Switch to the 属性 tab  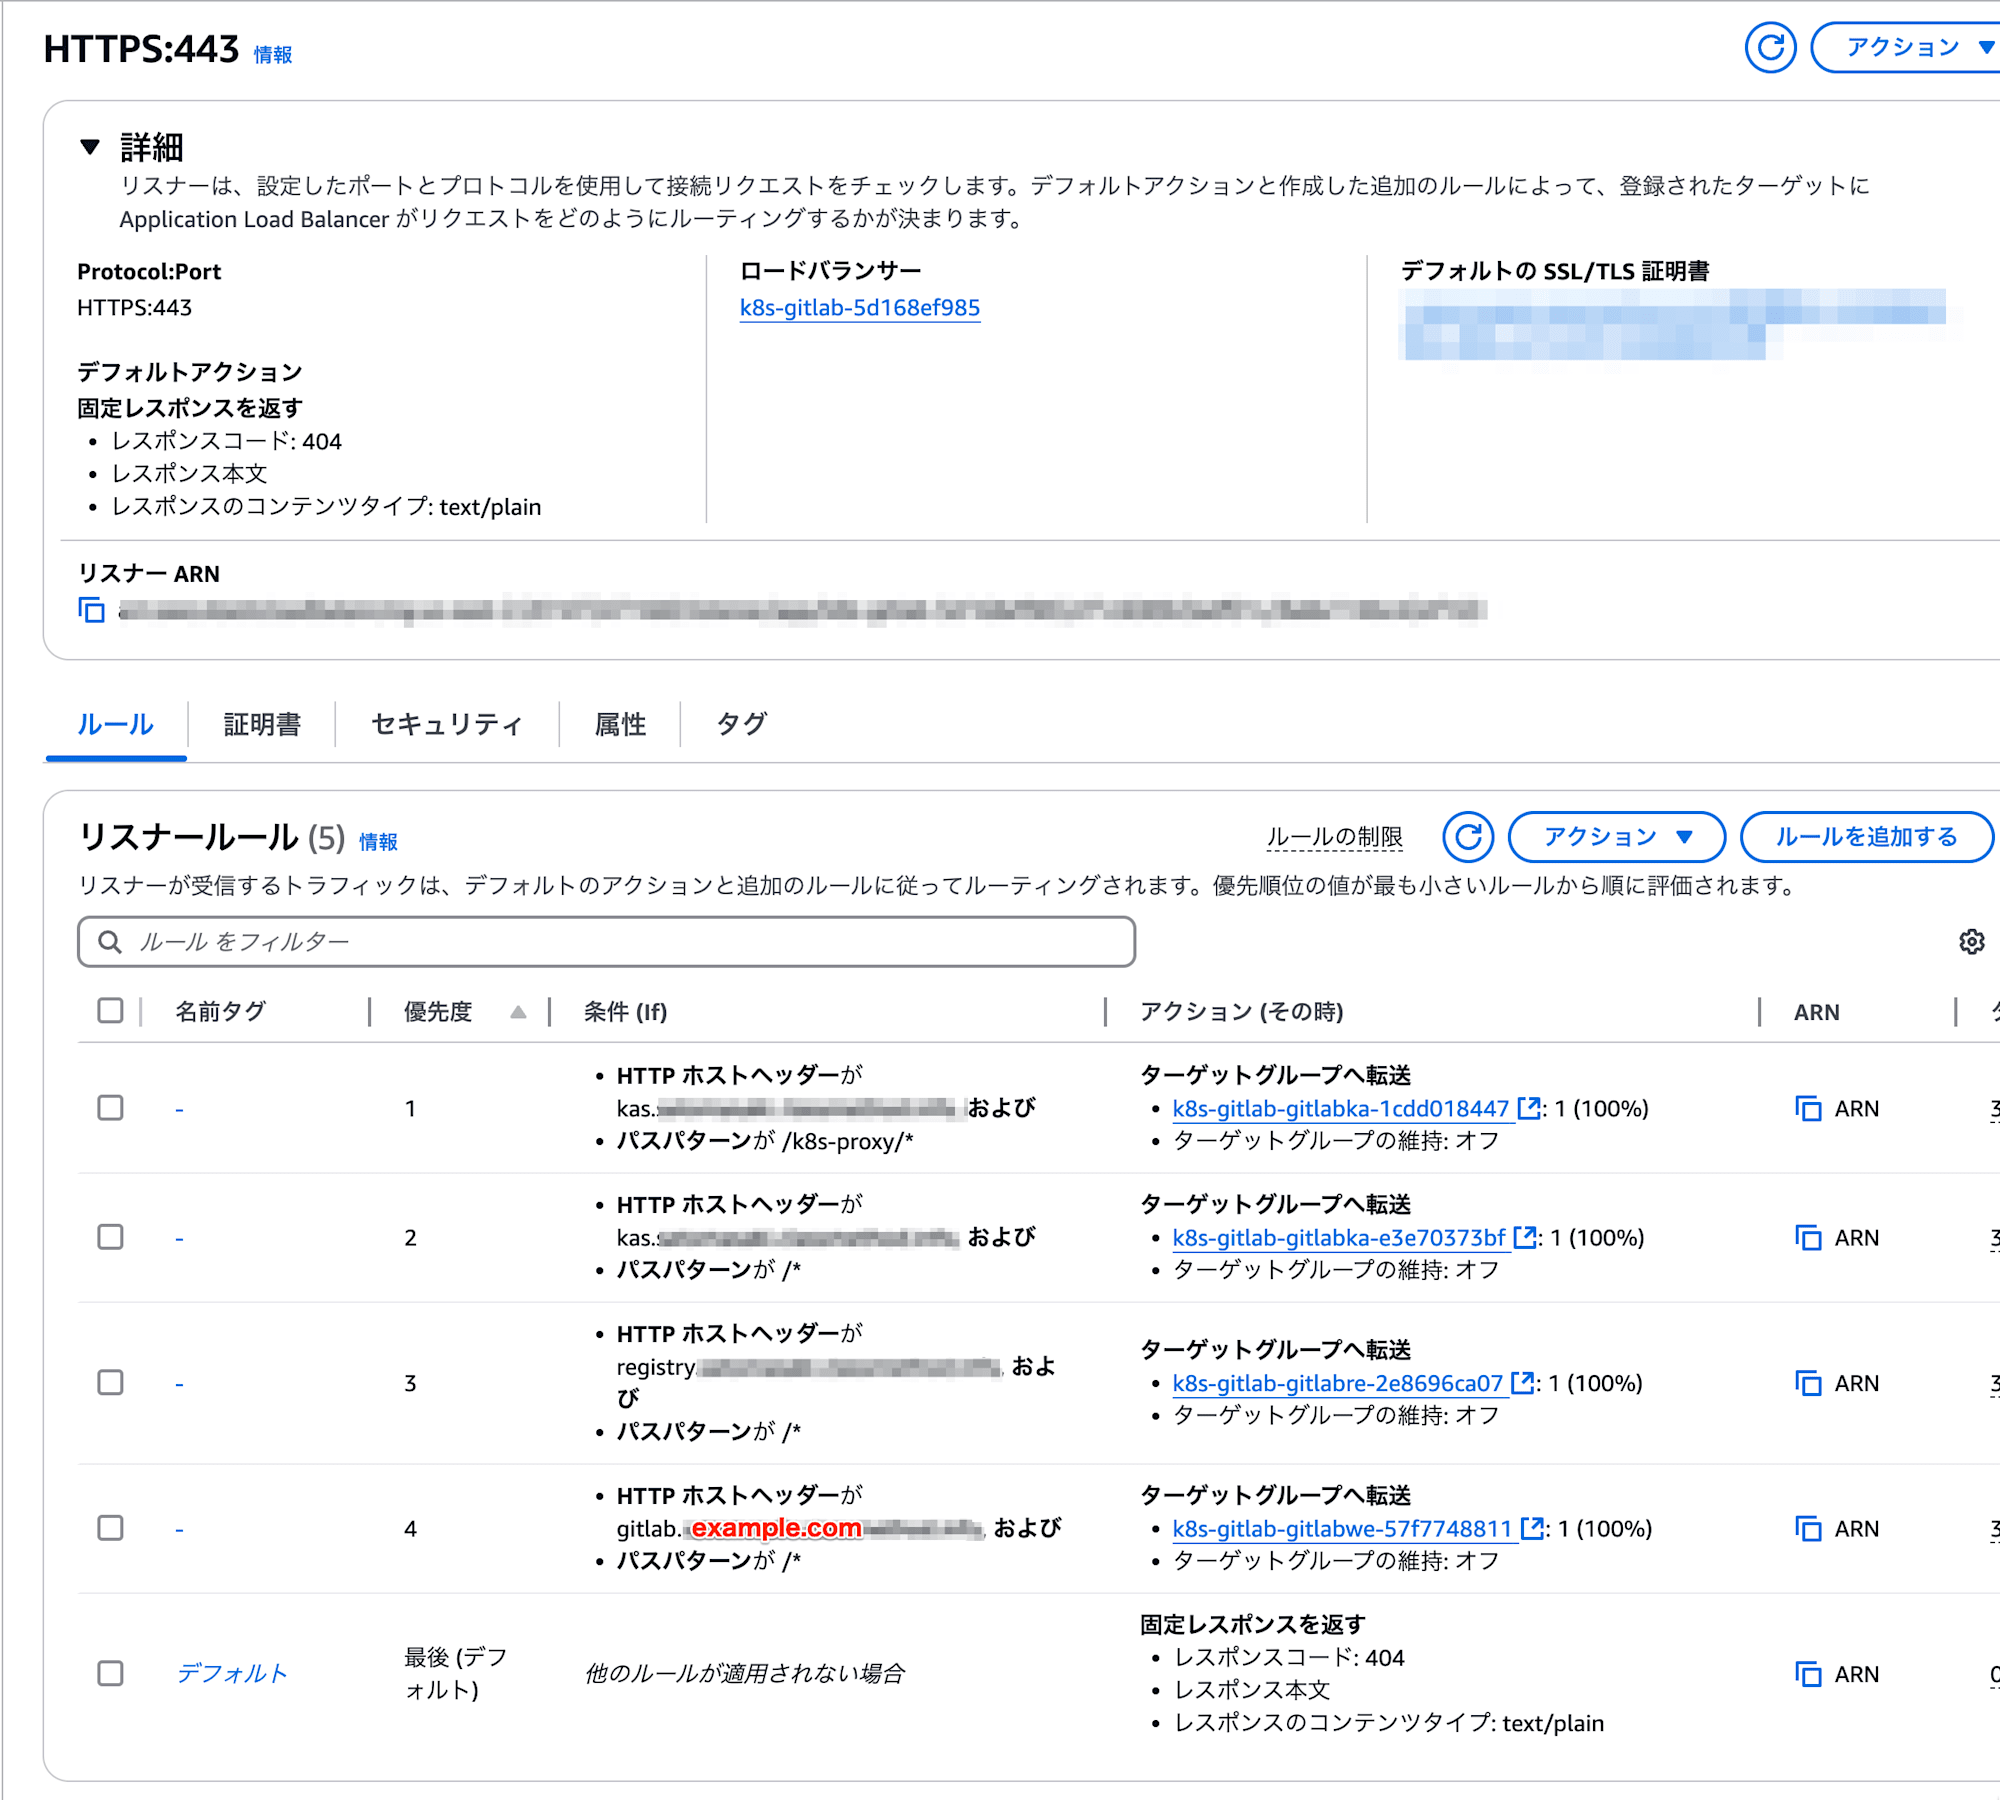(x=620, y=724)
